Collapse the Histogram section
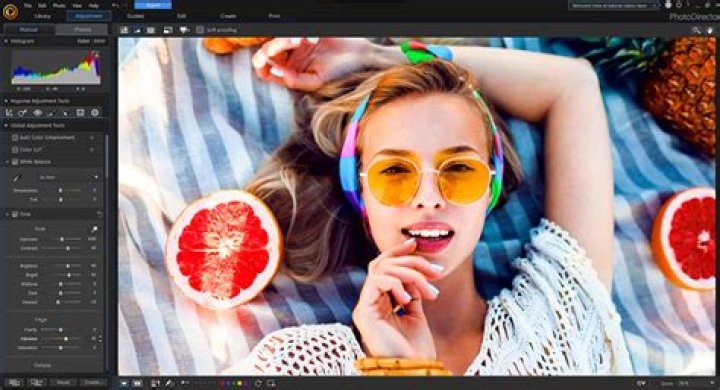 point(6,41)
